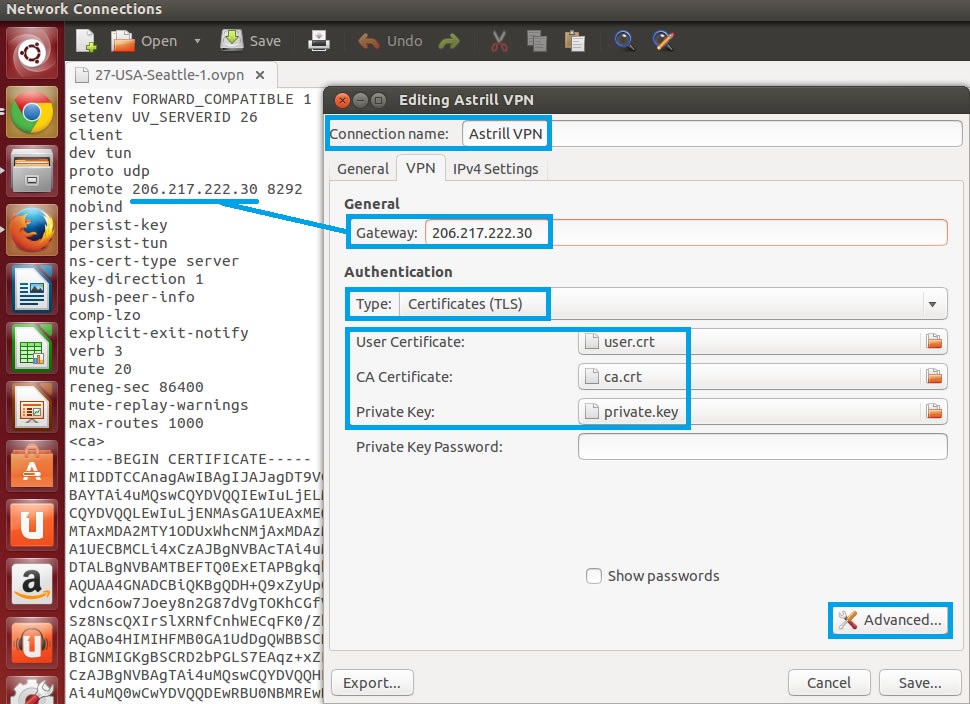
Task: Click the 'proto udp' line in editor
Action: click(x=109, y=171)
